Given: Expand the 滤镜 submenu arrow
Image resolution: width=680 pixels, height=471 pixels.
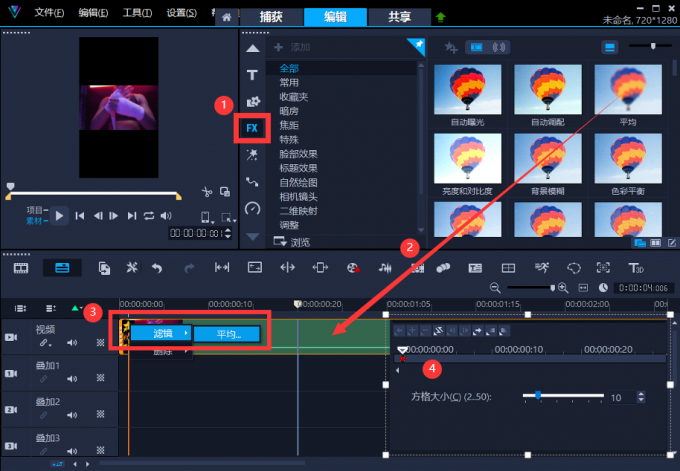Looking at the screenshot, I should click(186, 333).
